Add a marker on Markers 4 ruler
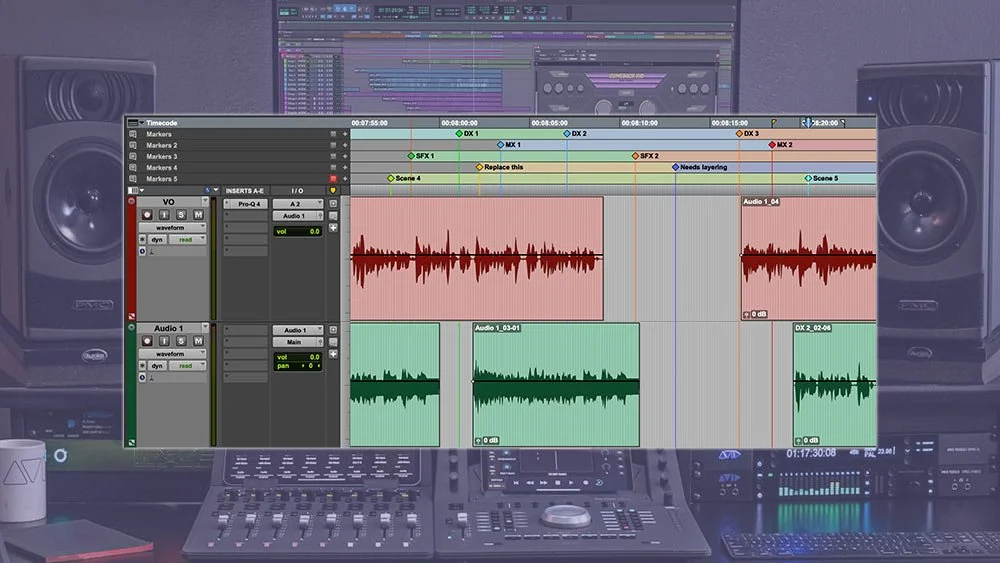The image size is (1000, 563). point(345,168)
